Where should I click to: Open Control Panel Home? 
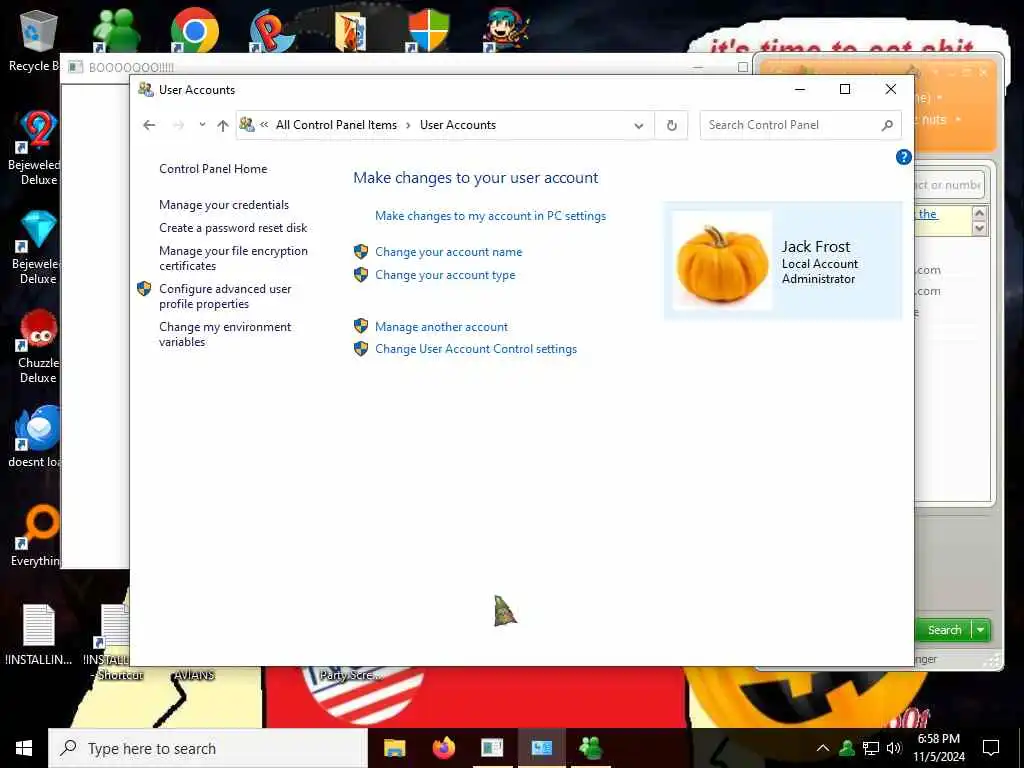213,168
